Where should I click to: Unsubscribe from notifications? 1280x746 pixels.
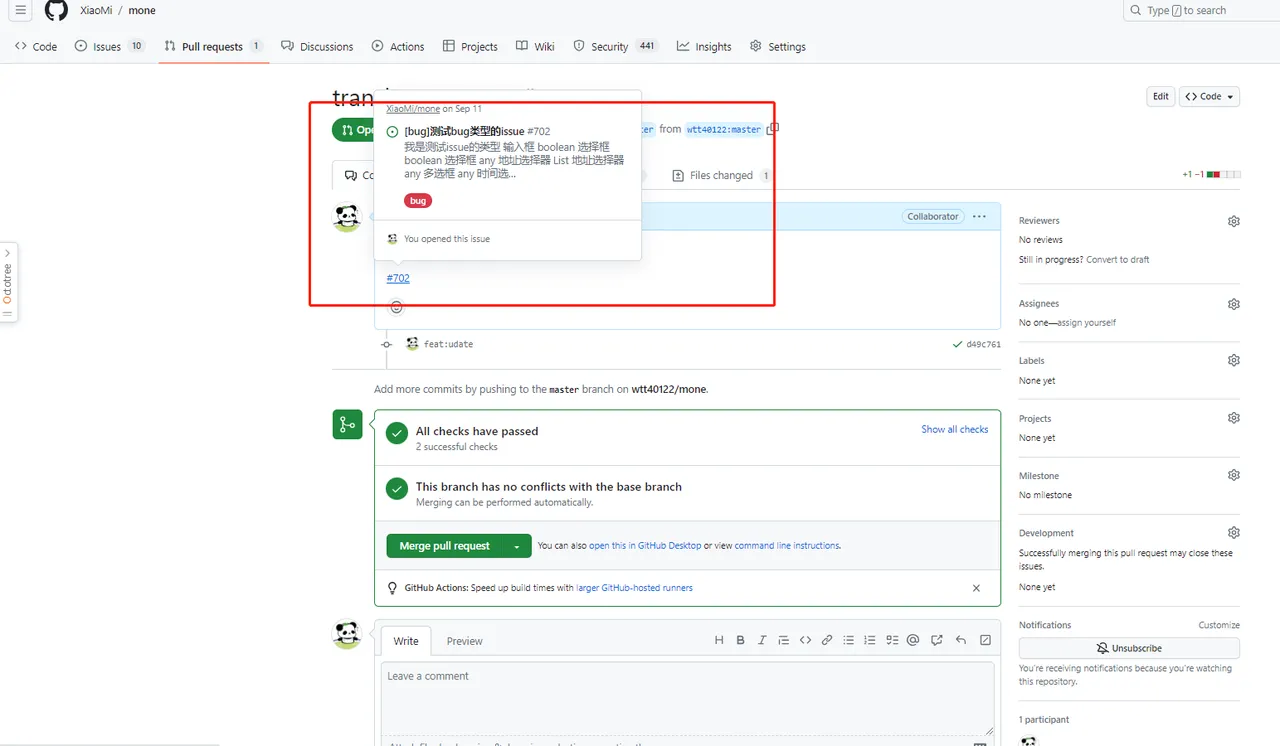click(1129, 648)
